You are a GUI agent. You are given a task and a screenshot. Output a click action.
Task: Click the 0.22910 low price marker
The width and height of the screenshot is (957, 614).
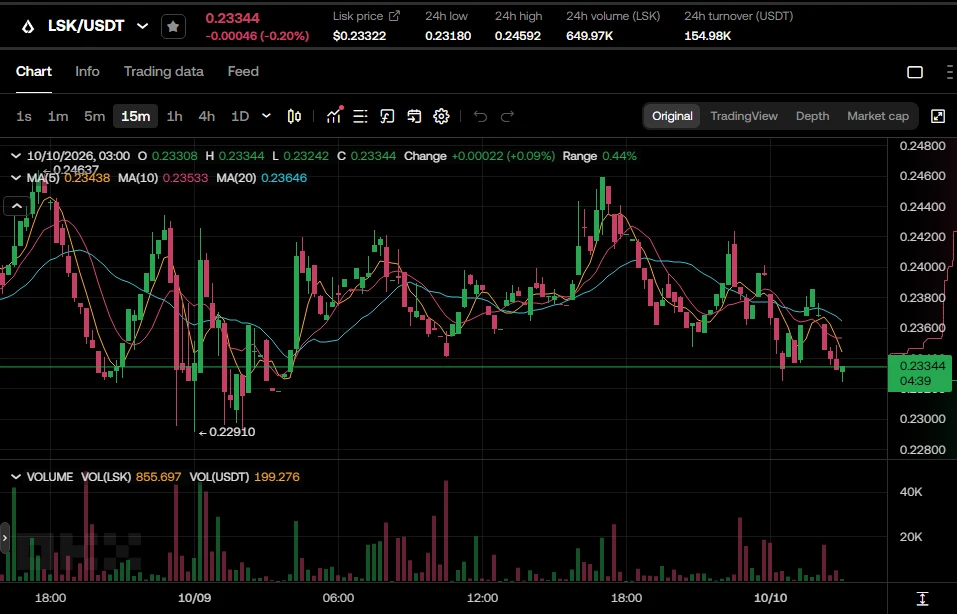coord(227,432)
